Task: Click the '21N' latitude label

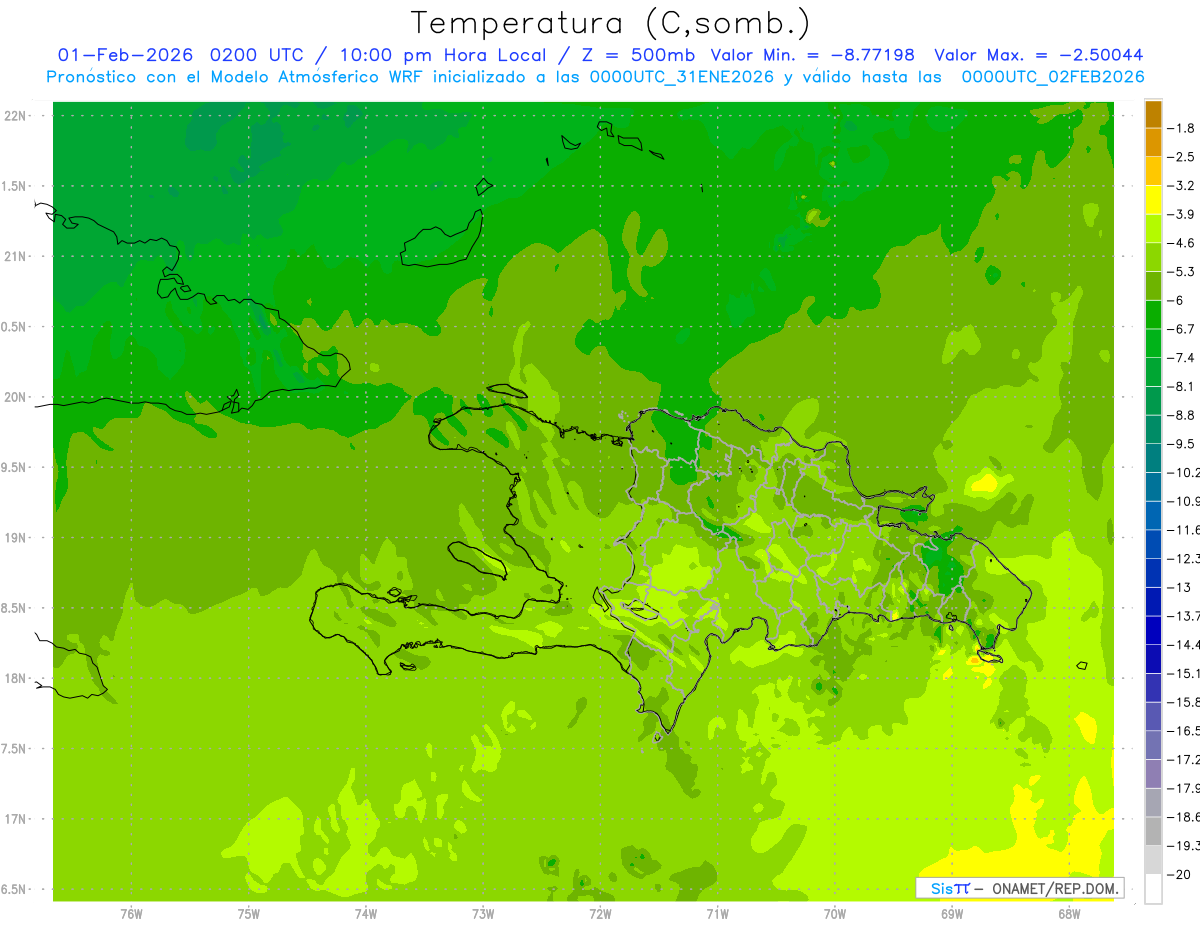Action: (x=16, y=257)
